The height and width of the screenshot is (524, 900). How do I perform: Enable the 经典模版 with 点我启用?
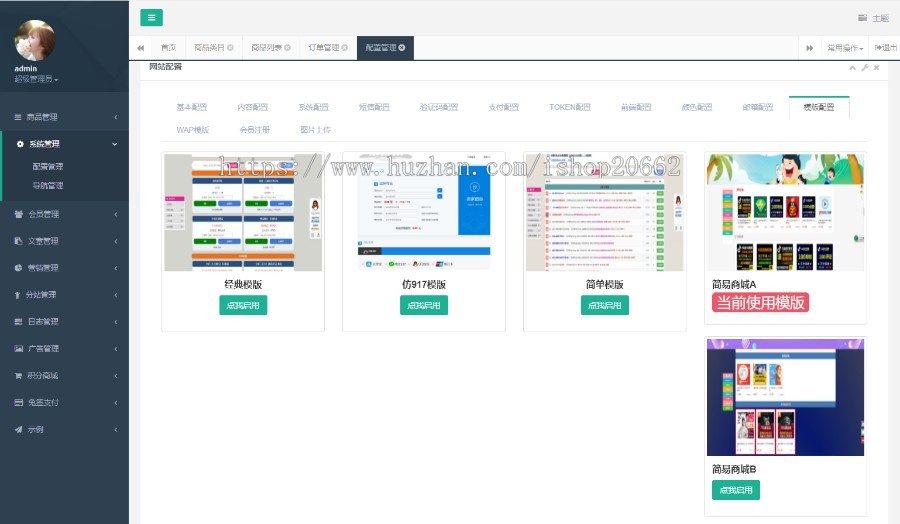tap(243, 305)
